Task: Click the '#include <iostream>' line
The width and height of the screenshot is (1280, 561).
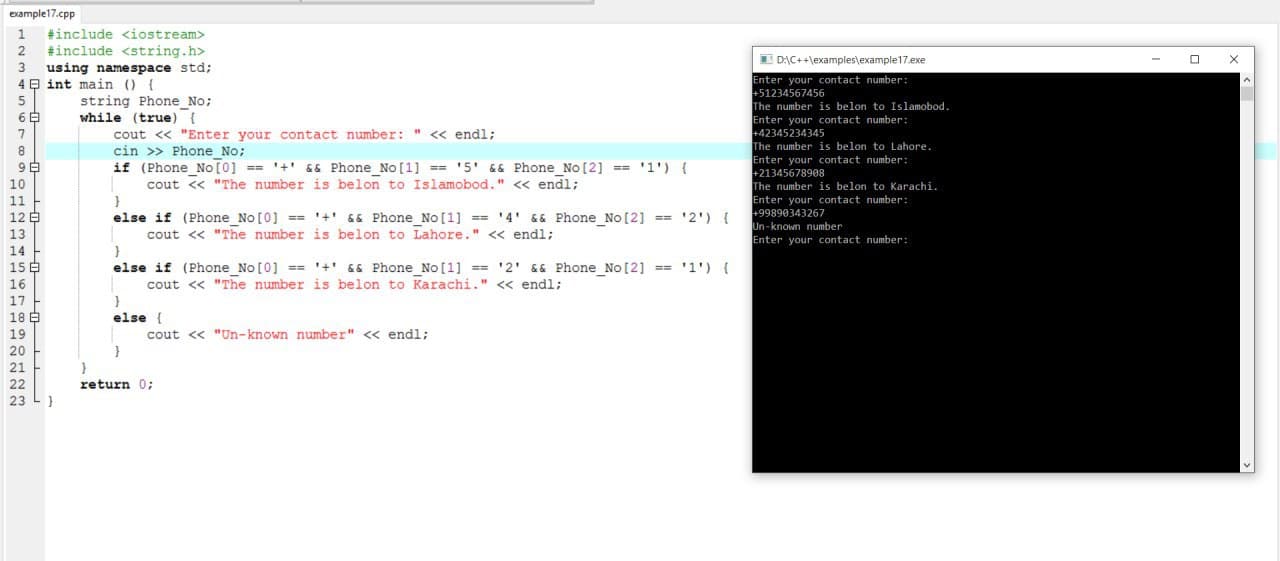Action: pos(125,35)
